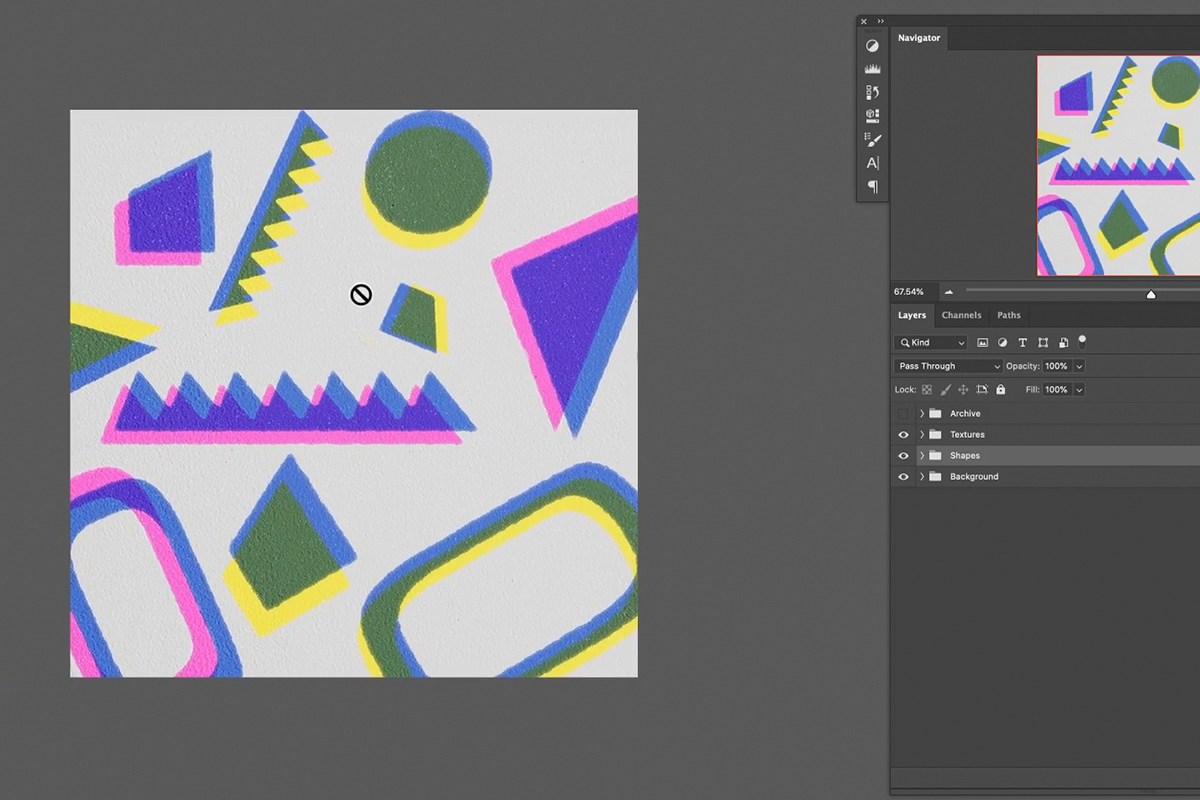The image size is (1200, 800).
Task: Click the Opacity value field
Action: coord(1056,366)
